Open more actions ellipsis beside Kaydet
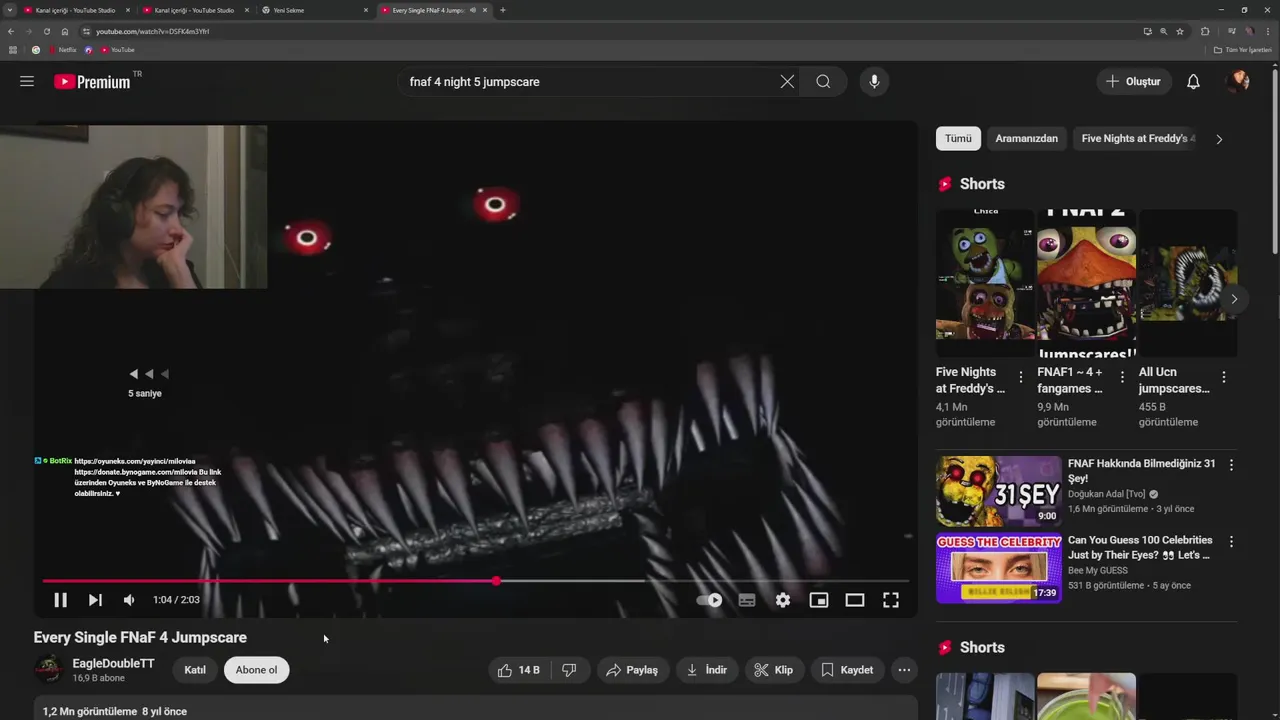This screenshot has height=720, width=1280. point(904,670)
